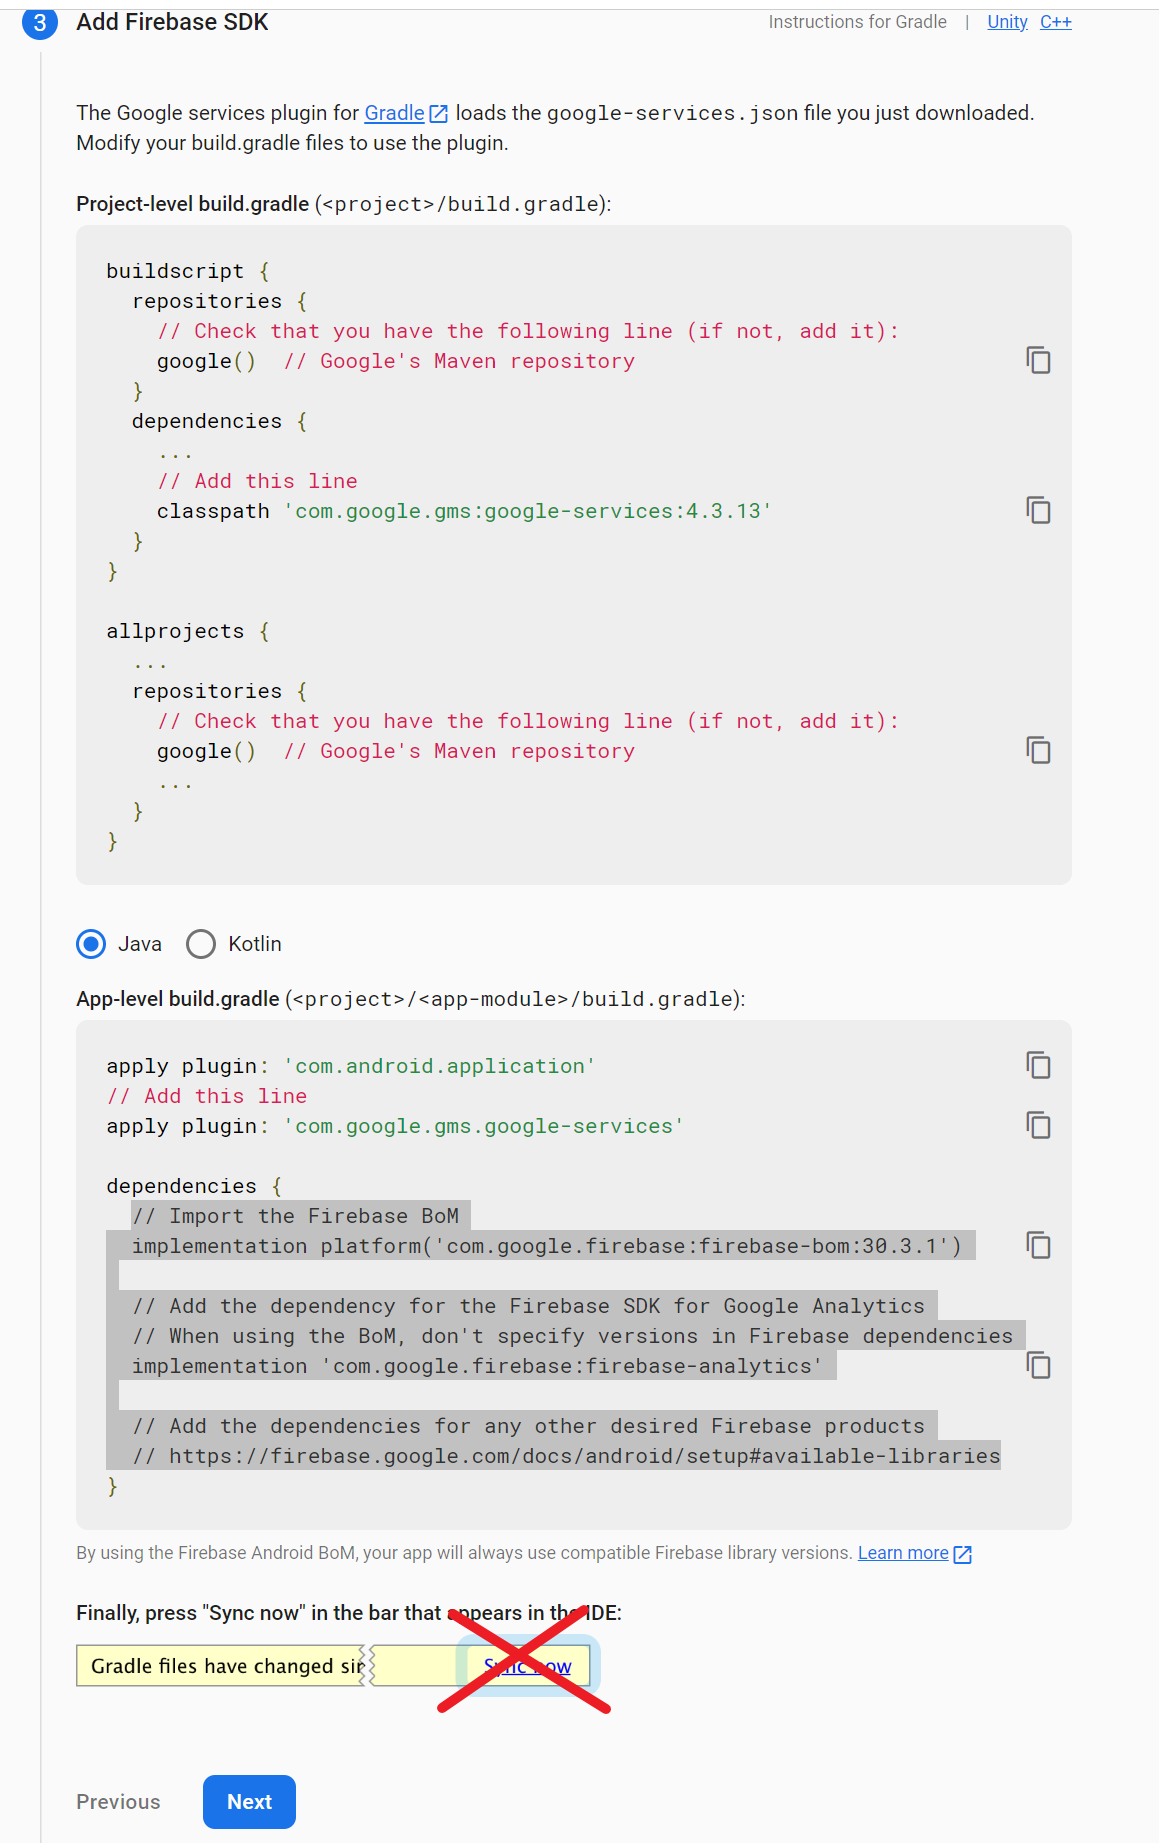1159x1843 pixels.
Task: Click the Previous button
Action: click(118, 1802)
